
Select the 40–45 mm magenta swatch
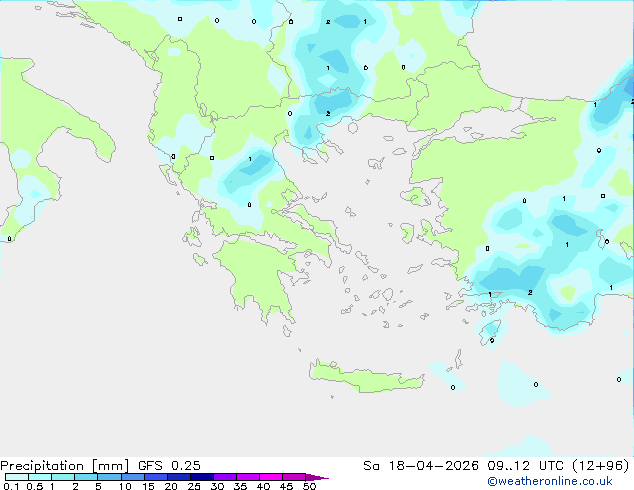click(x=271, y=477)
